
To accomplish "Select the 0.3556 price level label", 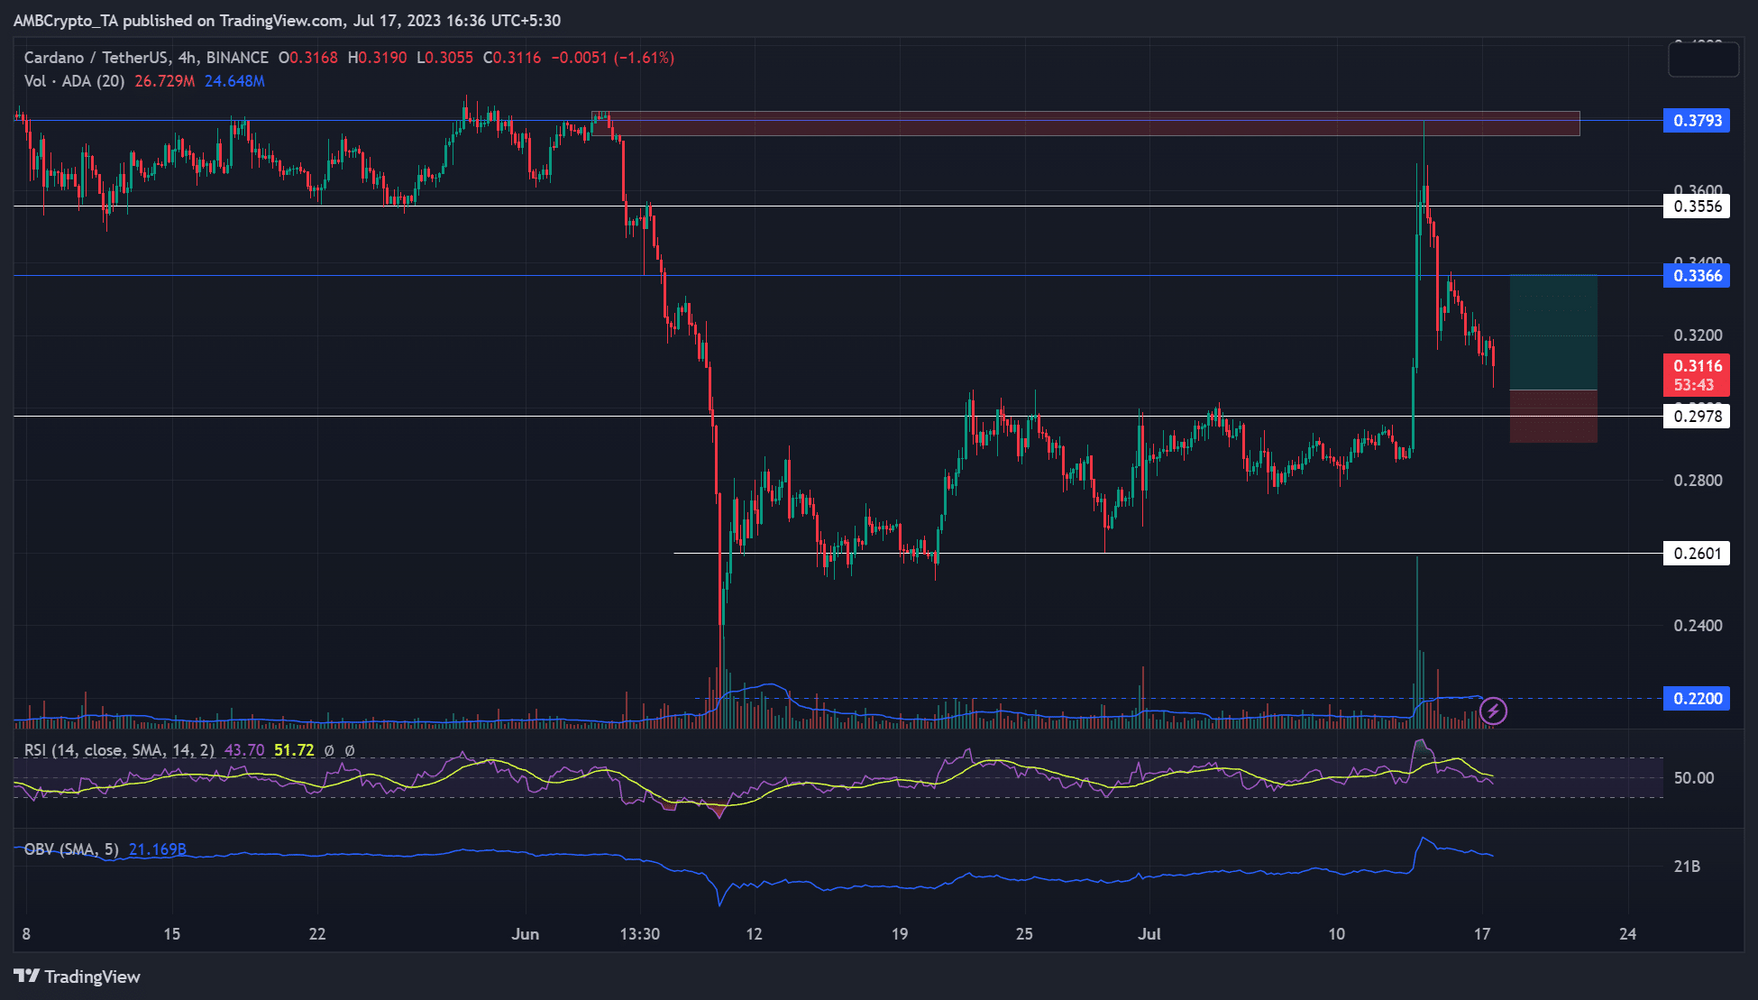I will click(x=1696, y=206).
